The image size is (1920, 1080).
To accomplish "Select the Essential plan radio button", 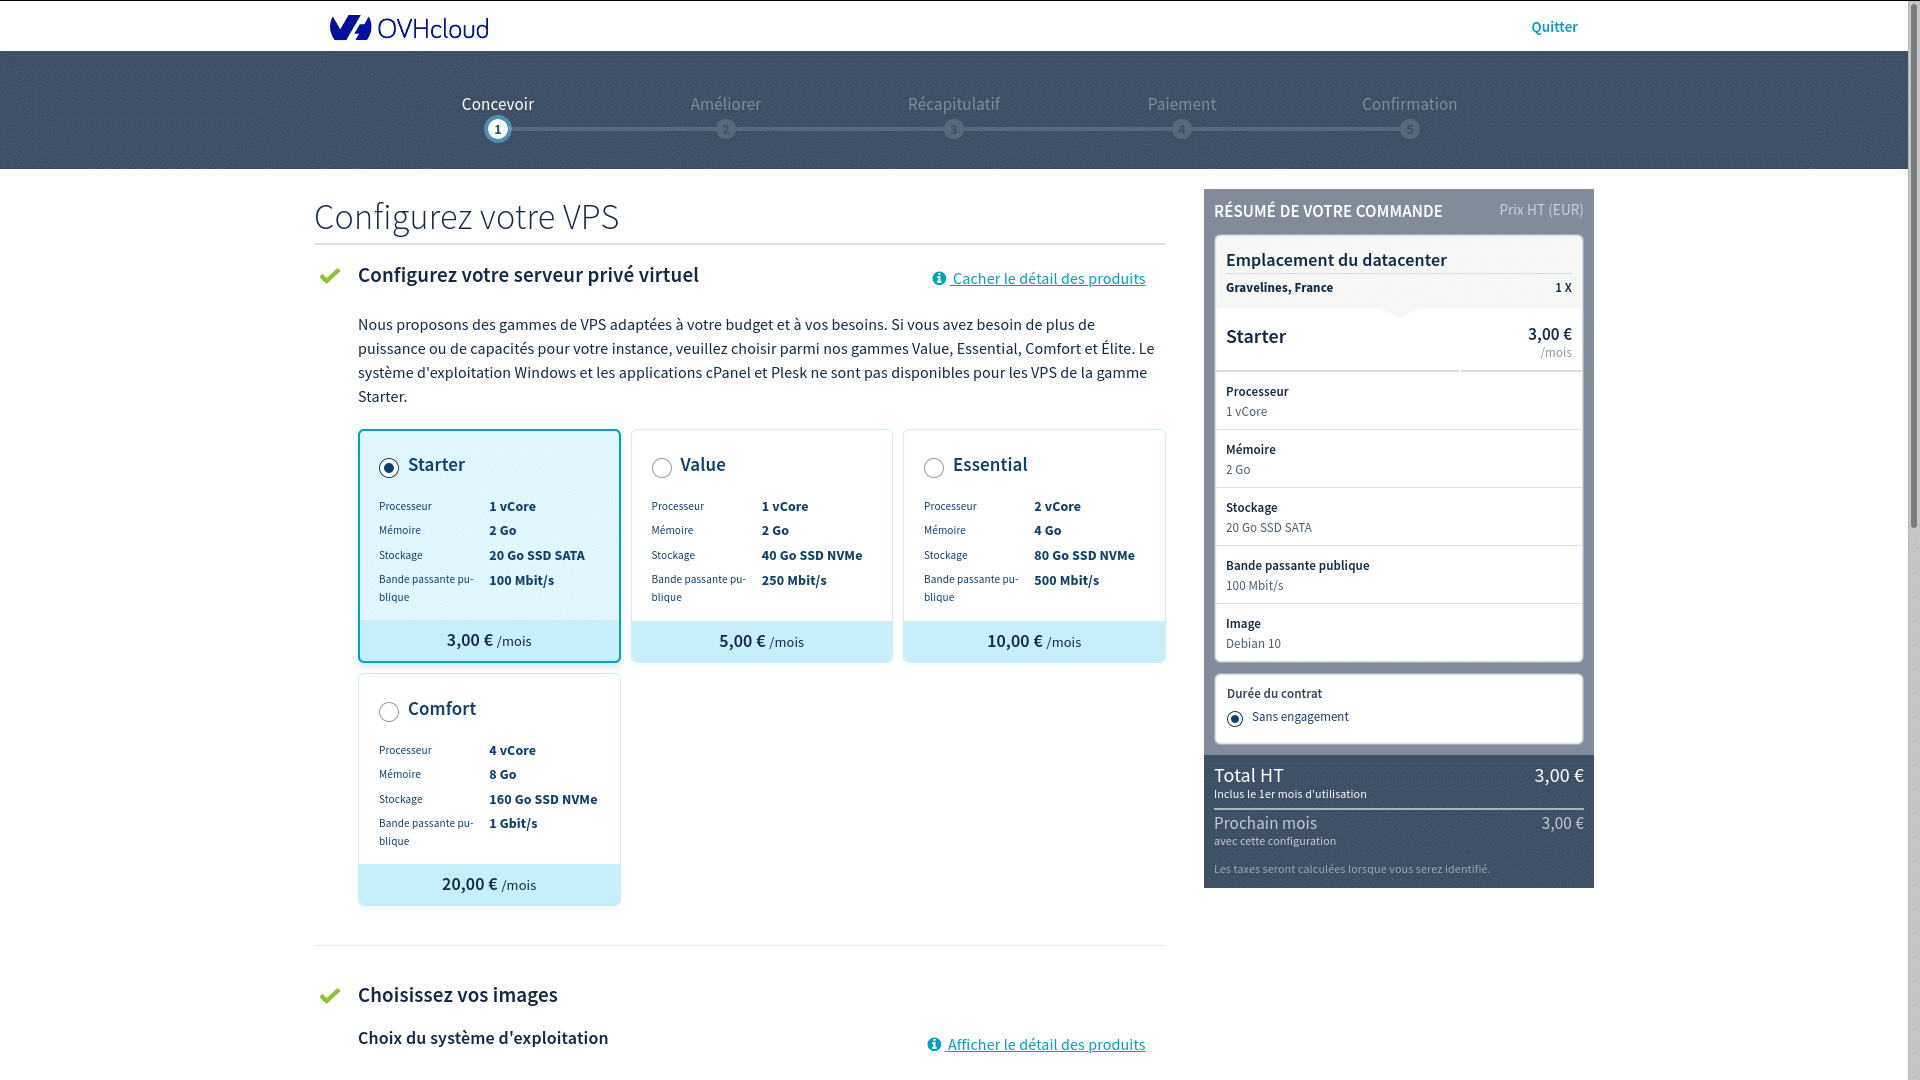I will [x=934, y=468].
